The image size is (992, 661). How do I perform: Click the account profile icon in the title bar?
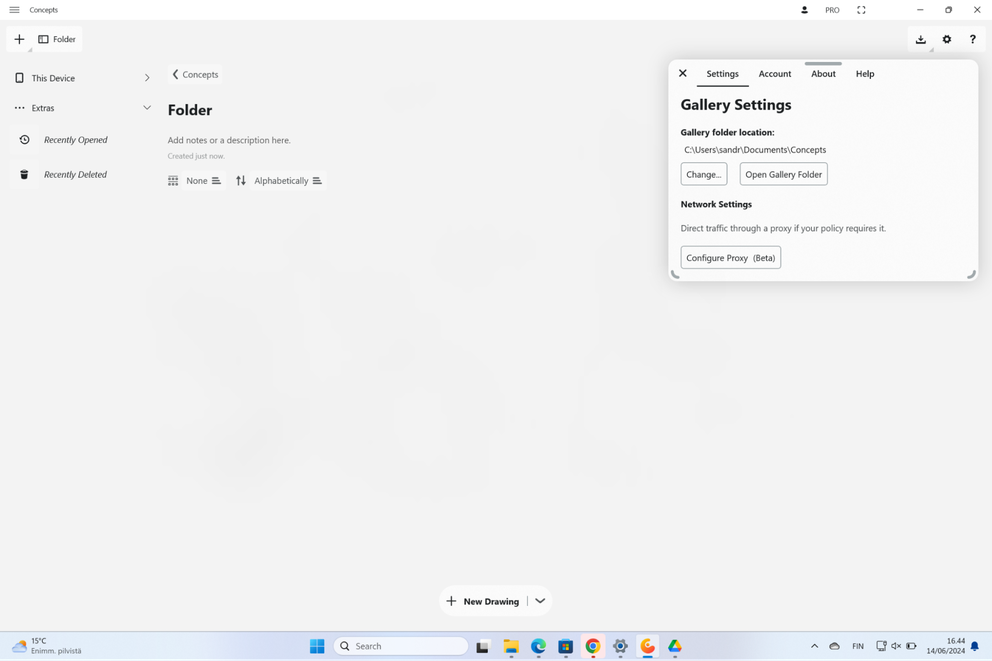(x=804, y=9)
